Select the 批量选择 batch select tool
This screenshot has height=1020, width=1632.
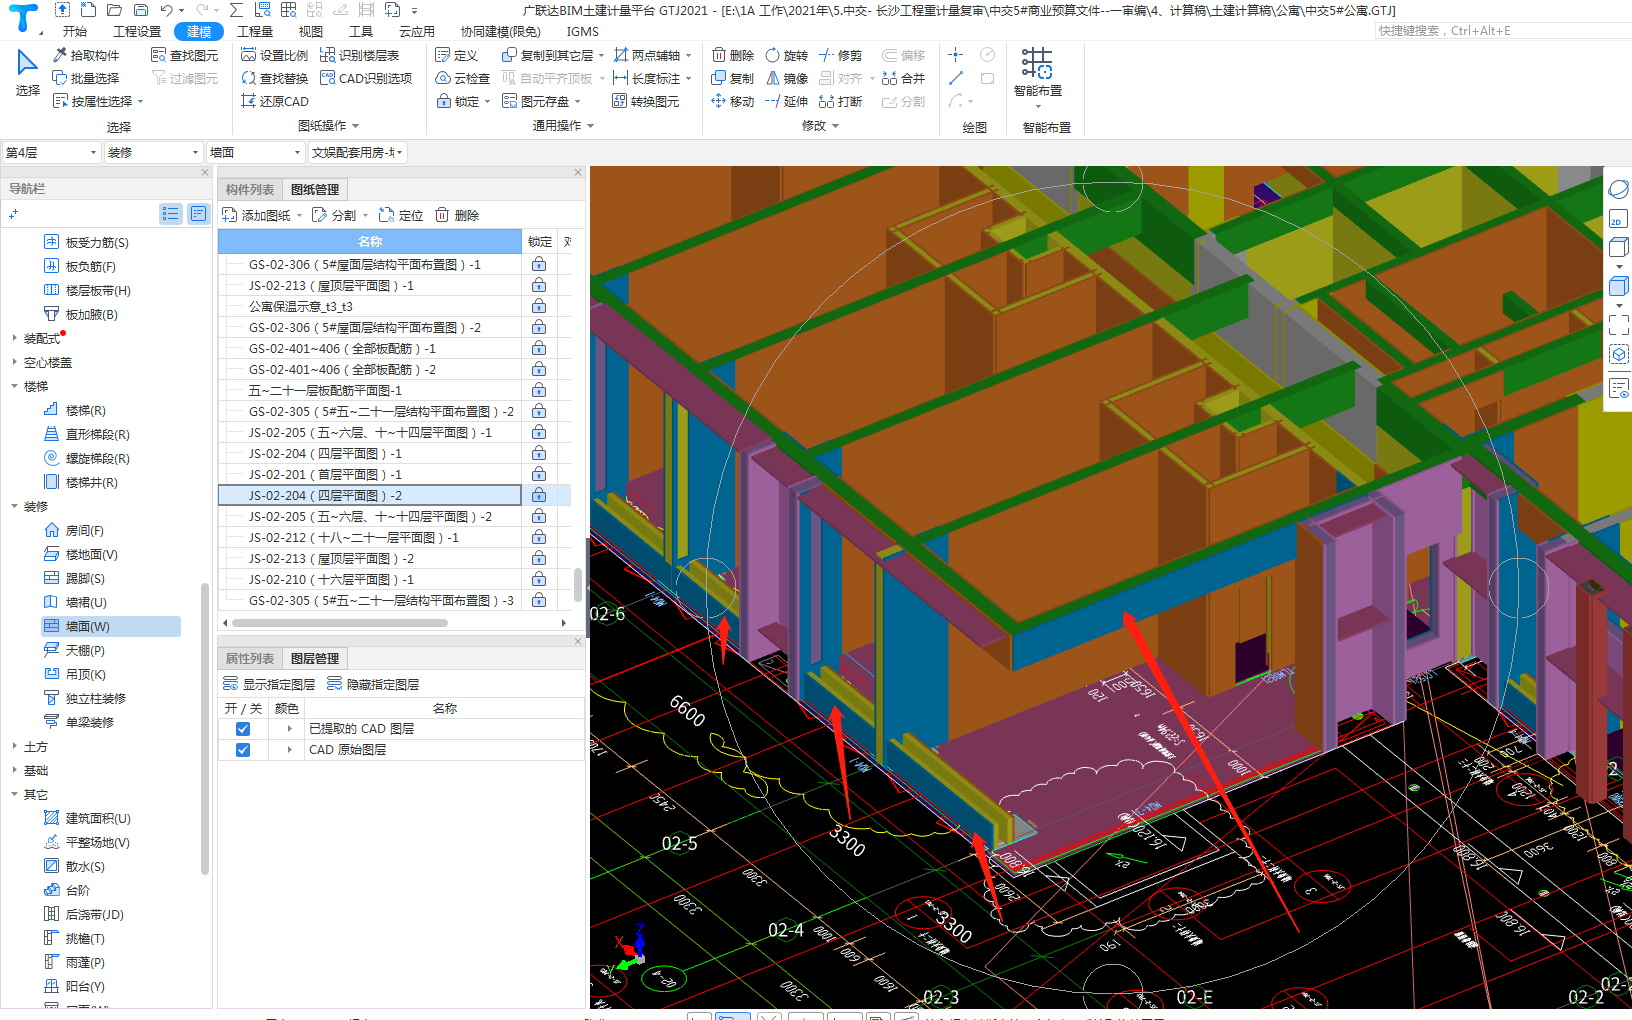coord(86,78)
